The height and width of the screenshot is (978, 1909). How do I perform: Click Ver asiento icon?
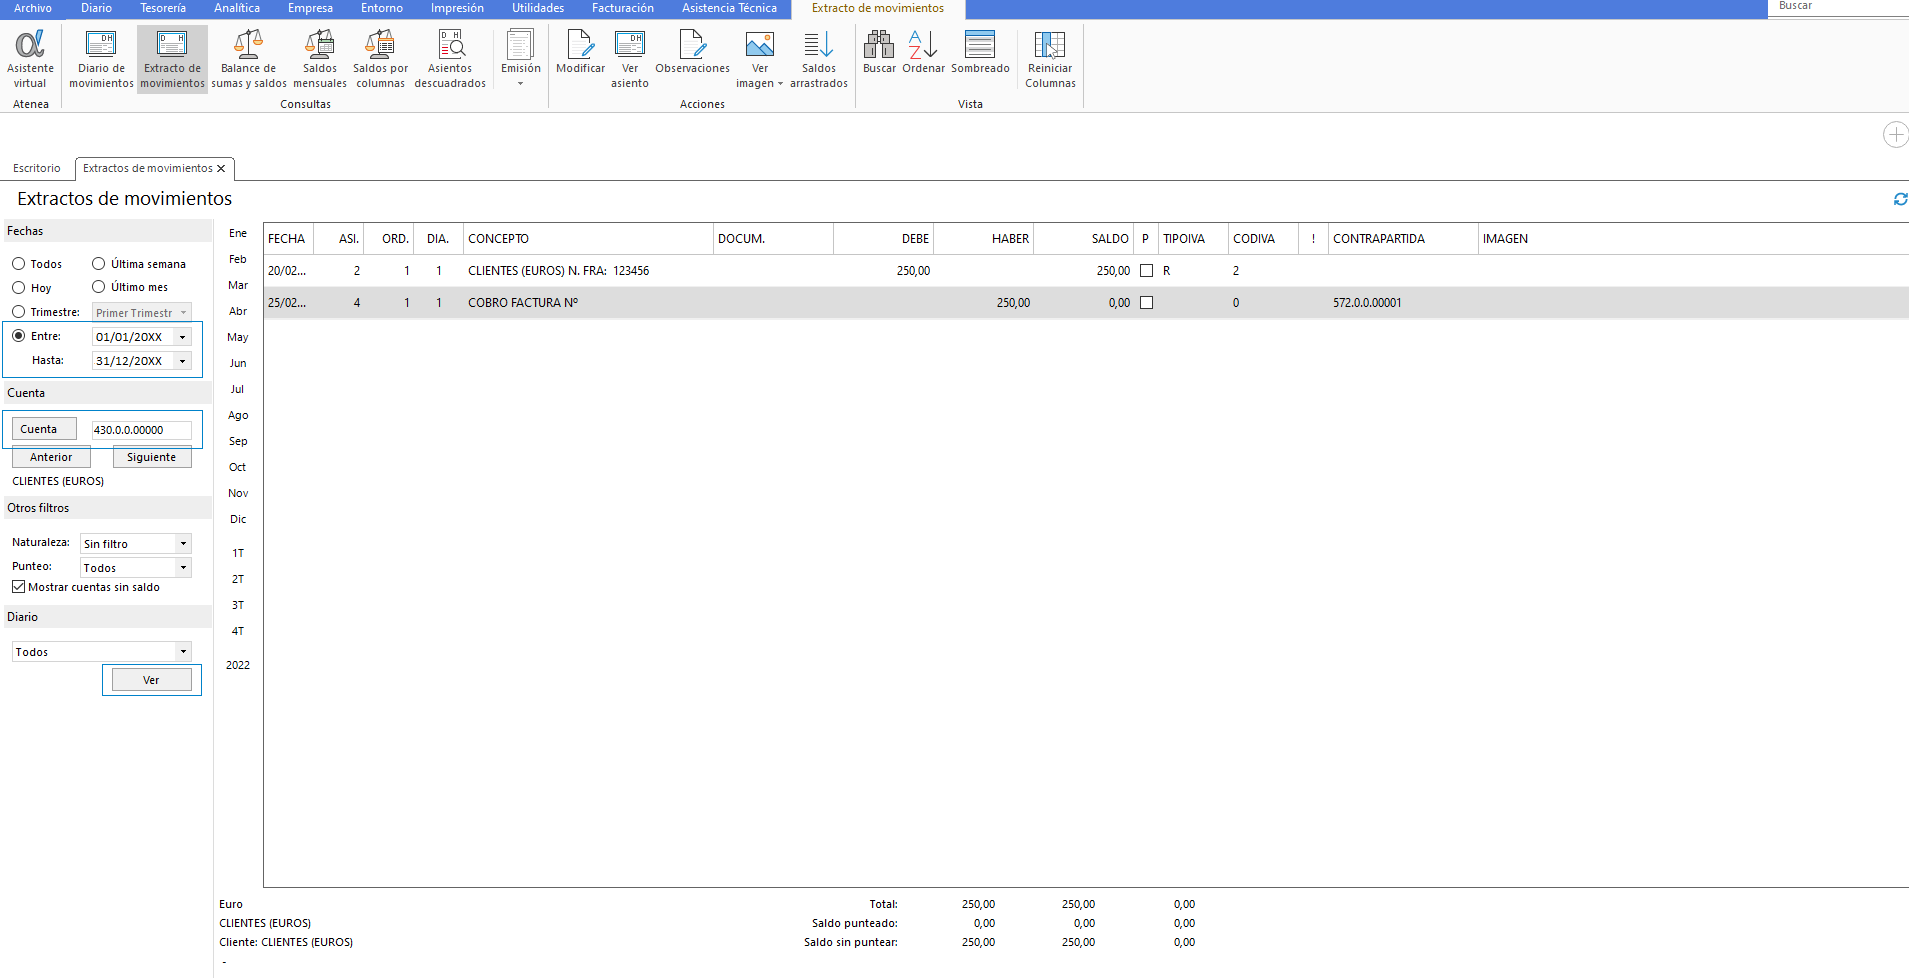pyautogui.click(x=630, y=59)
